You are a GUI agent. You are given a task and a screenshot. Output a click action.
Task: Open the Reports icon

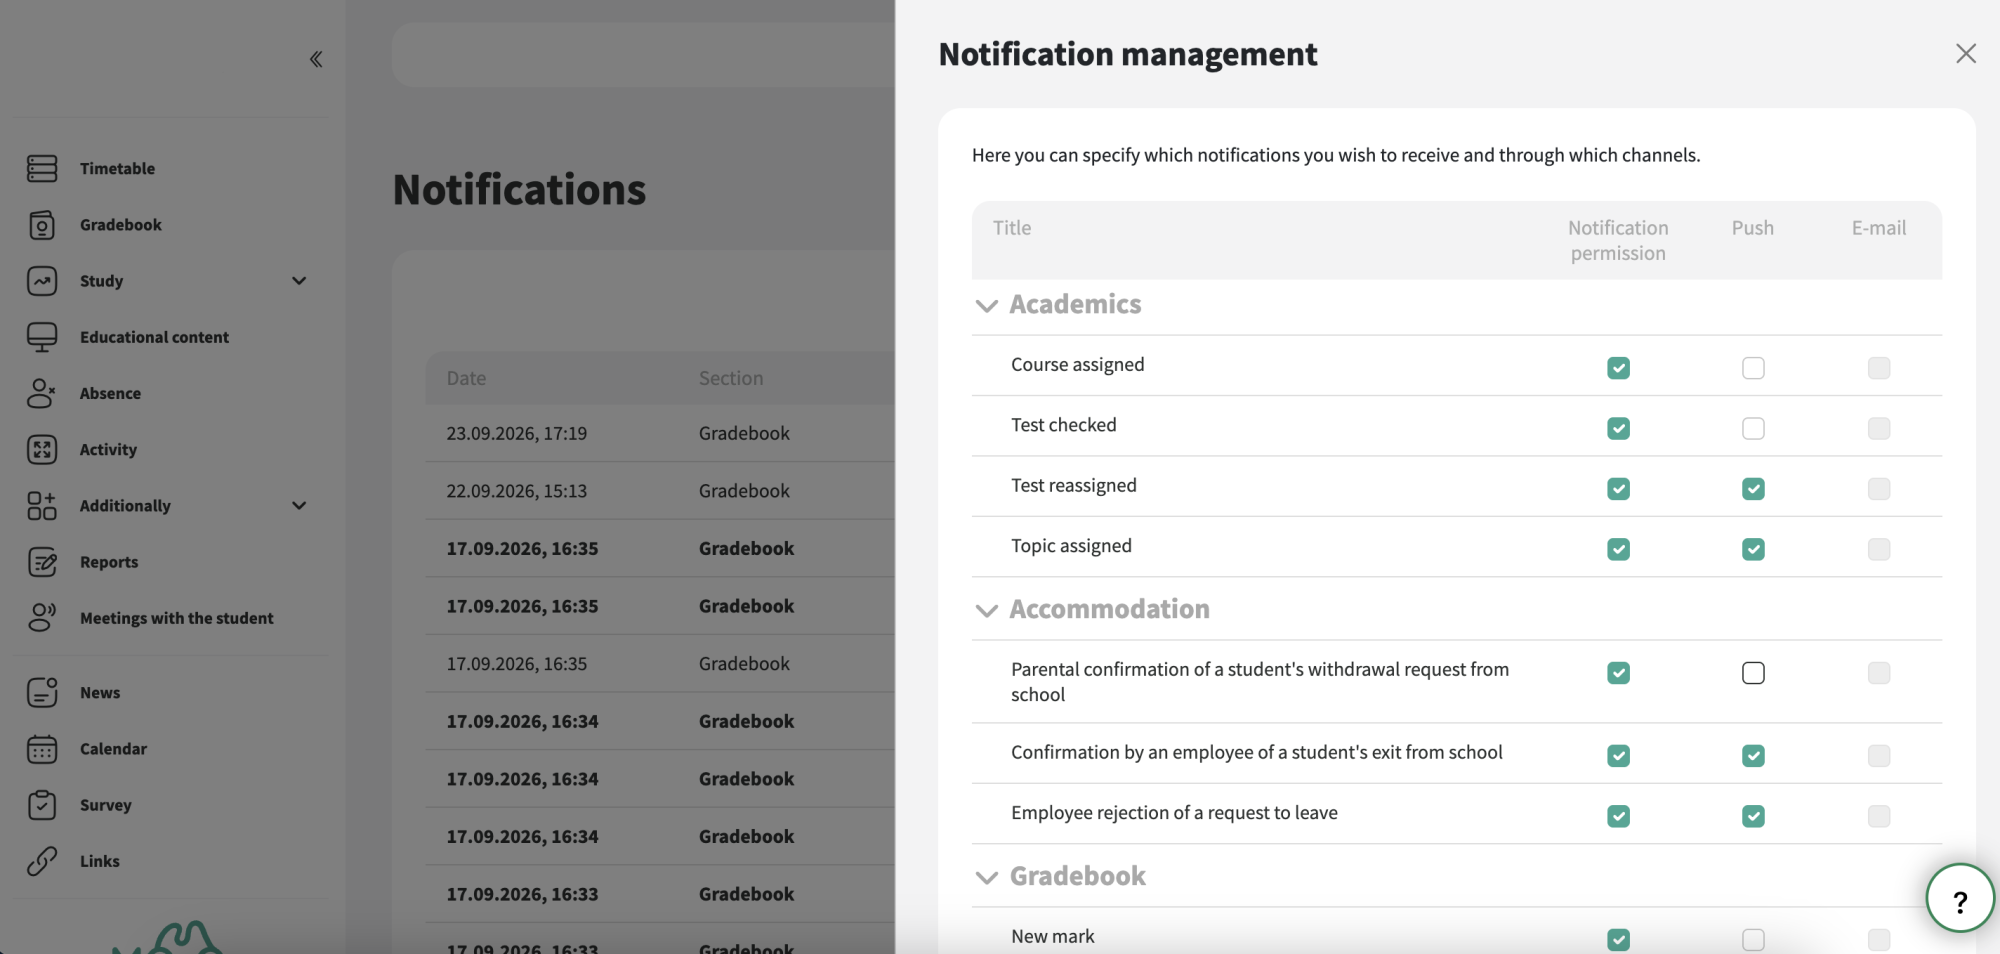[x=42, y=562]
